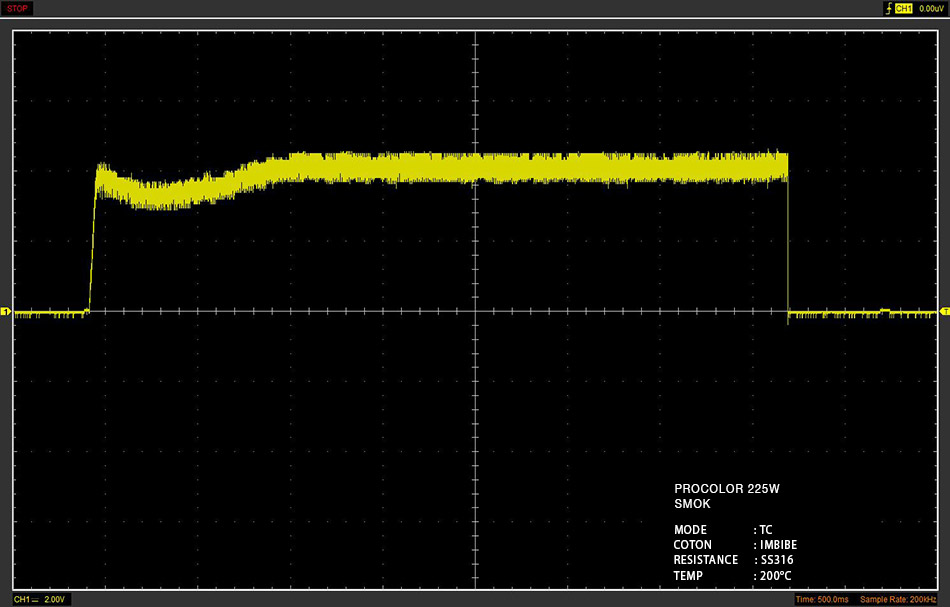Click the initial overshoot peak of the waveform
Screen dimensions: 950x607
click(102, 167)
